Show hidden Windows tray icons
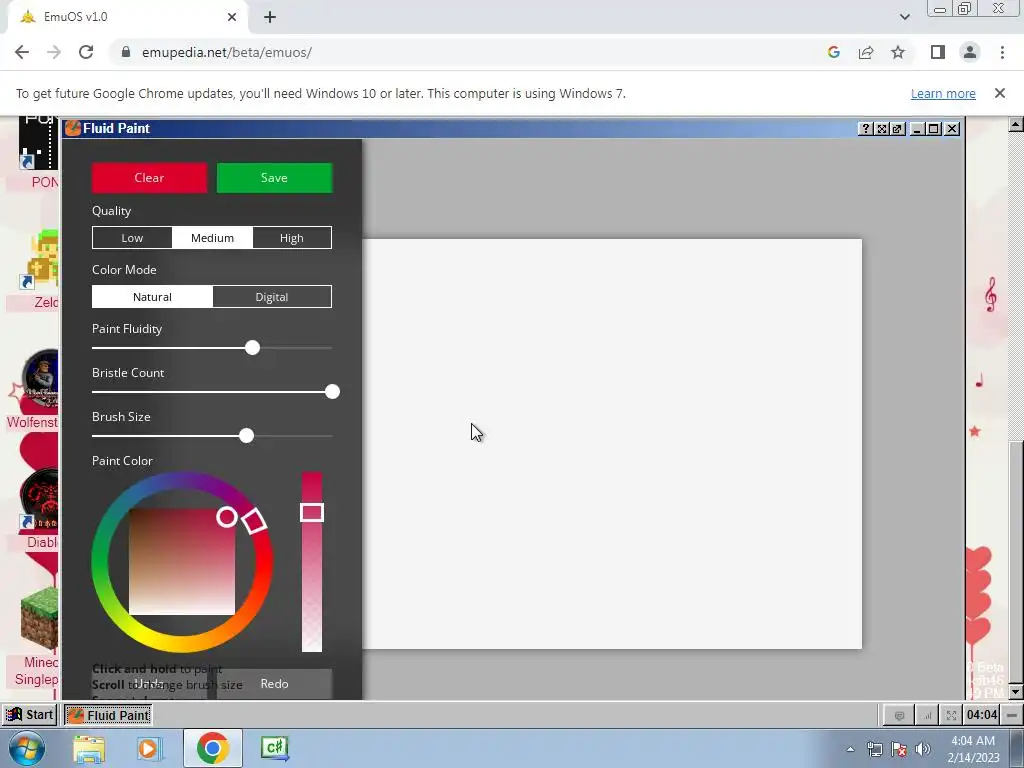1024x768 pixels. tap(850, 749)
